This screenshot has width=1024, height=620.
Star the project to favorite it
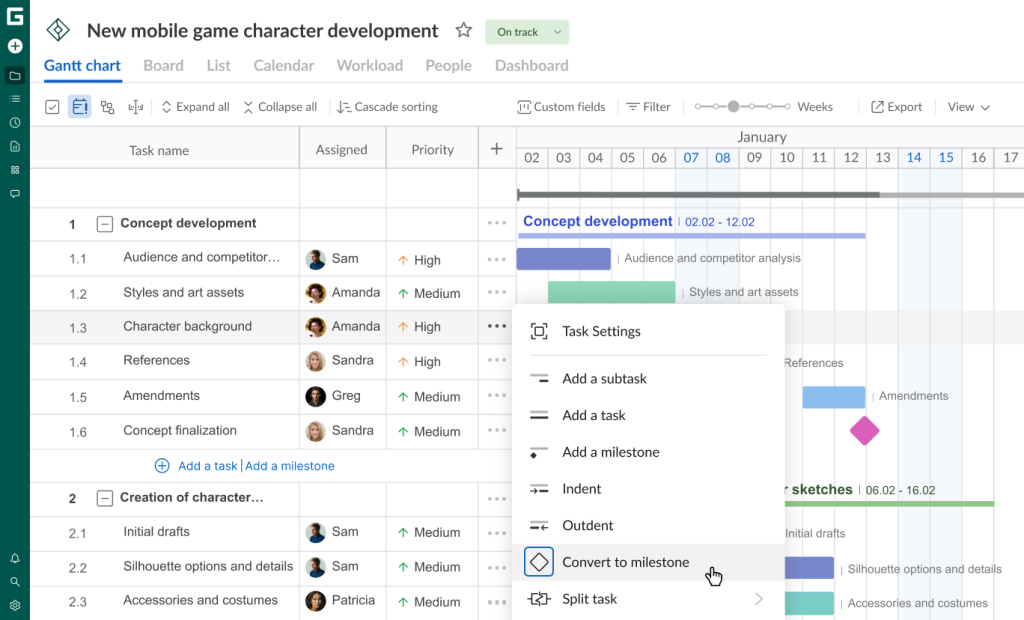(463, 30)
